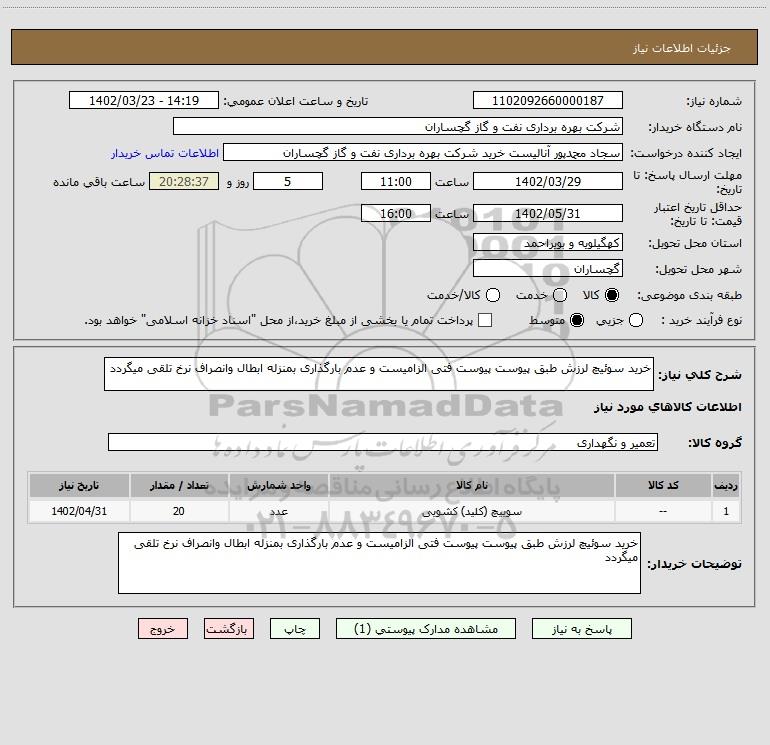The height and width of the screenshot is (745, 770).
Task: Click the general need description text box
Action: pos(379,374)
